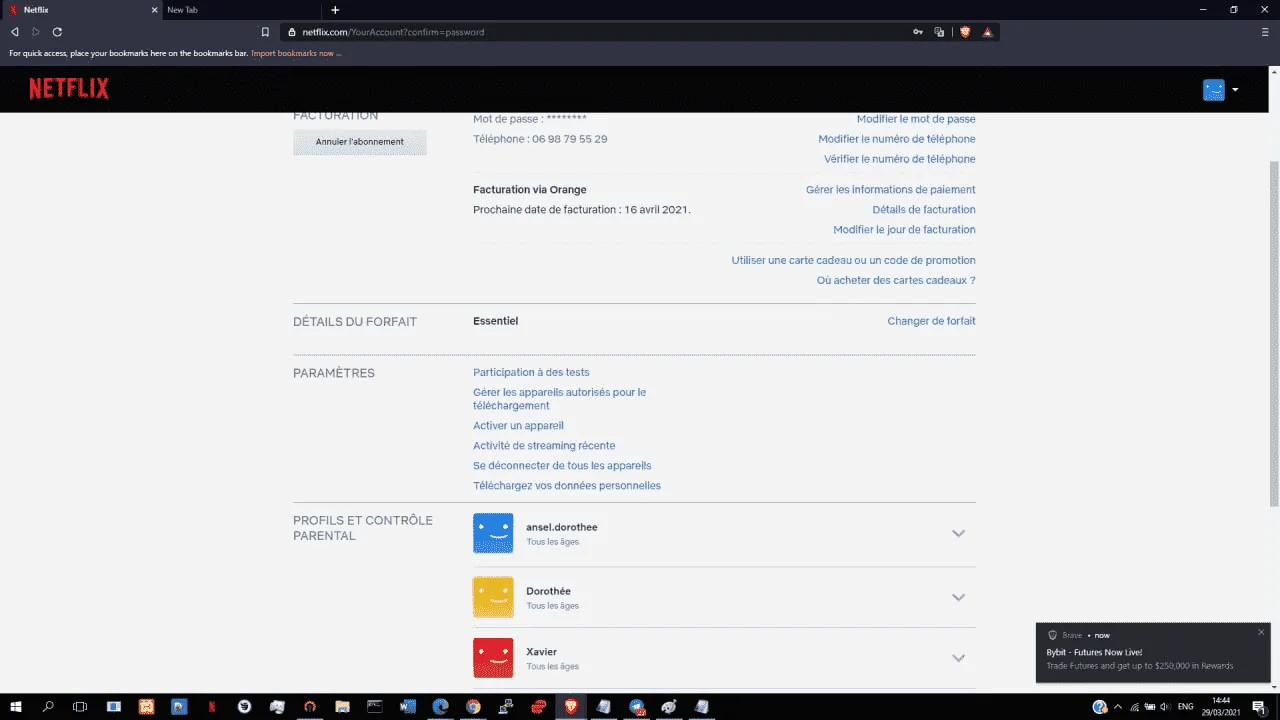Open the Windows Start menu
Image resolution: width=1280 pixels, height=720 pixels.
pyautogui.click(x=16, y=706)
